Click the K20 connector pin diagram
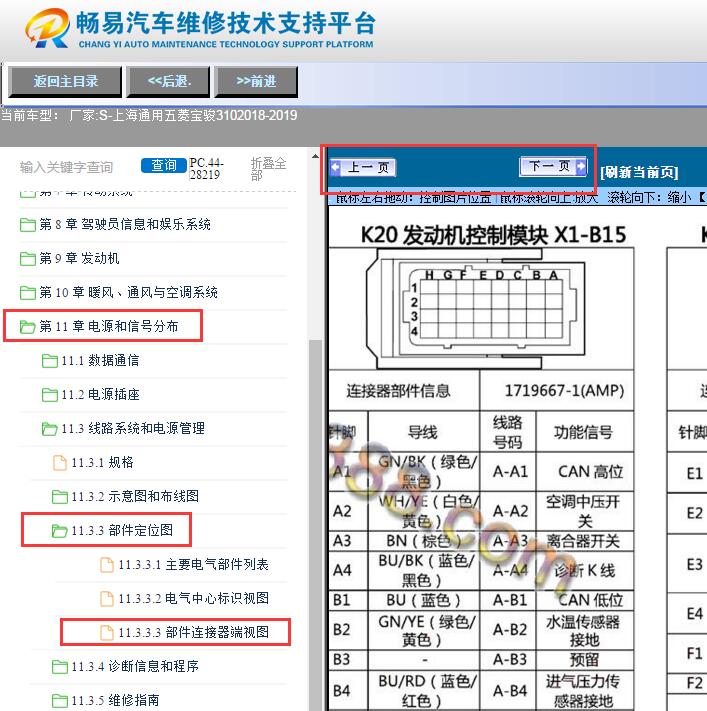707x711 pixels. (x=476, y=309)
